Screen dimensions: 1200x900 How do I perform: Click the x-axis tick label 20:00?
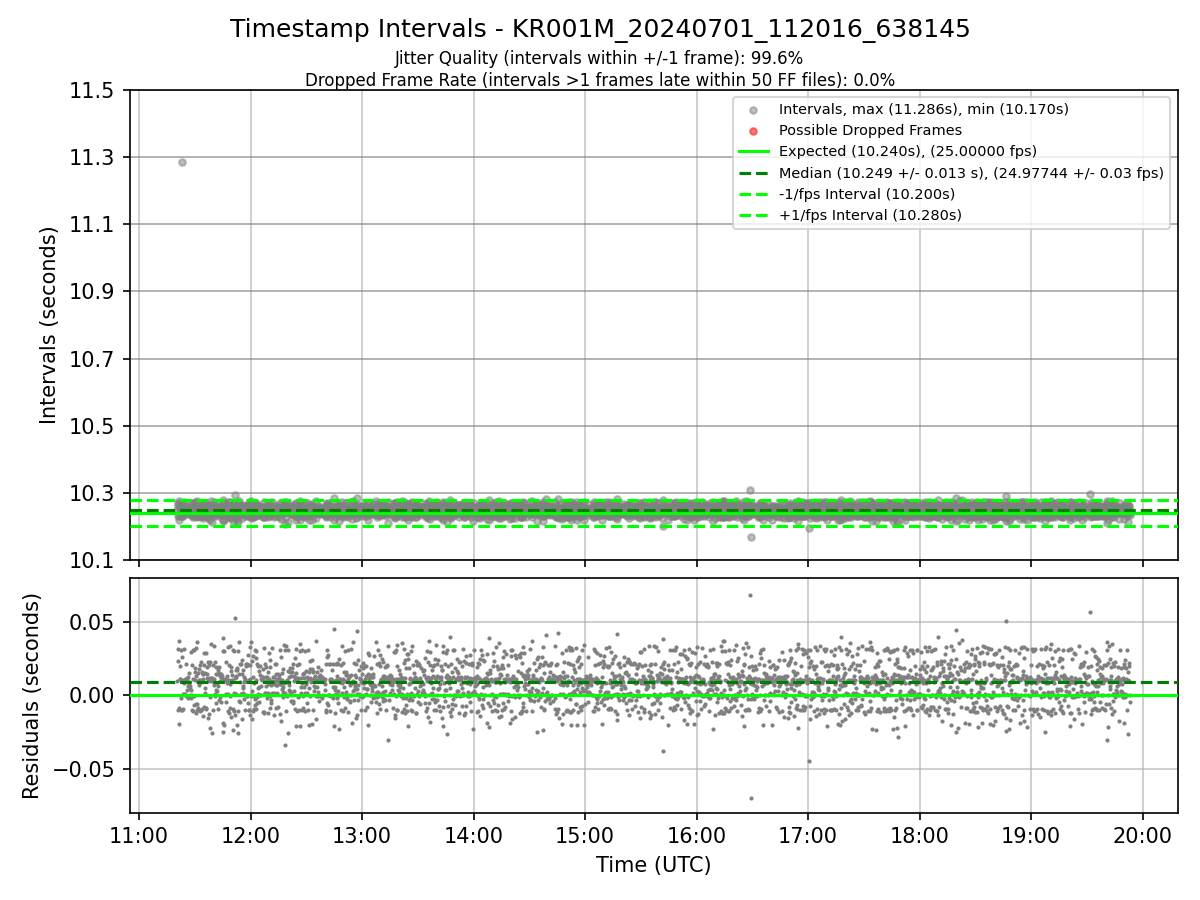(1143, 835)
